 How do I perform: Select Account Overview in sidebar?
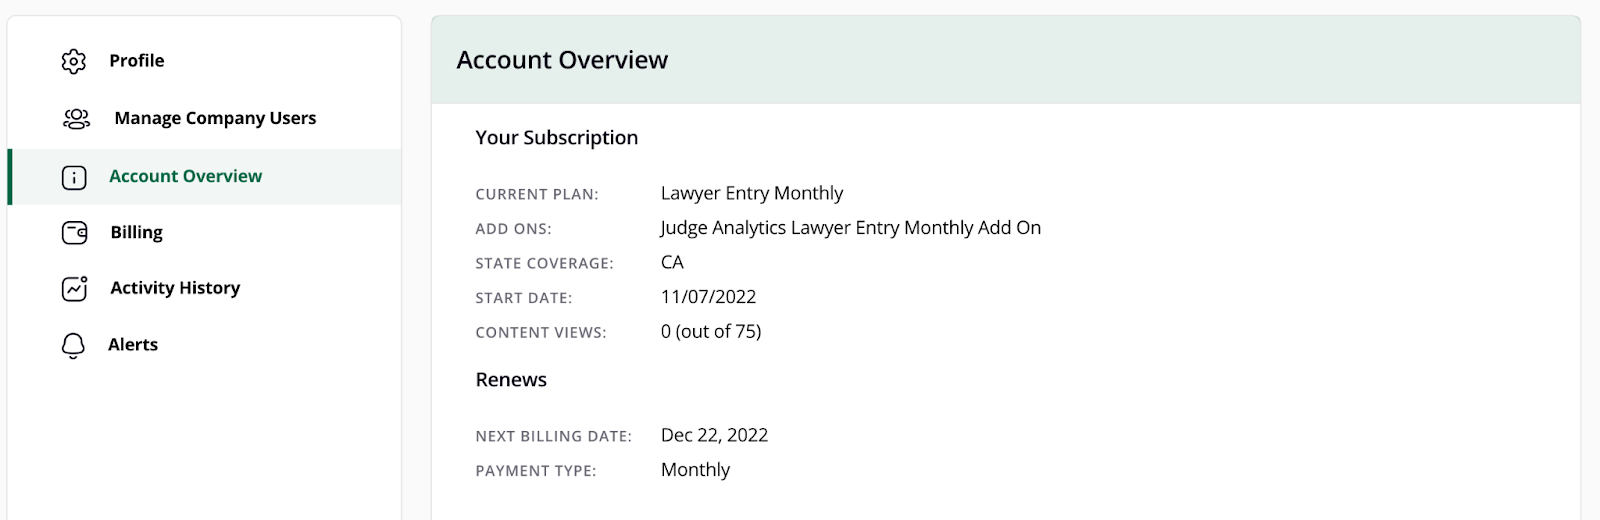tap(204, 176)
